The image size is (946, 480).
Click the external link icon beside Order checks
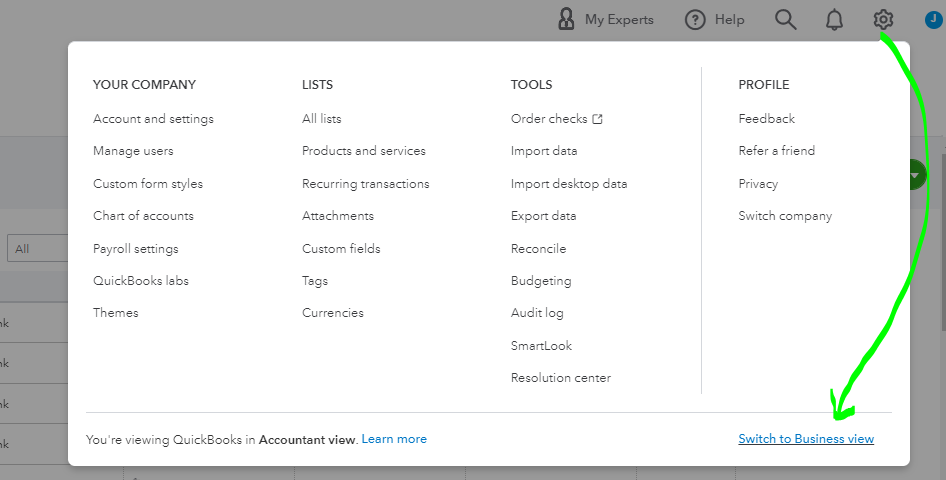(x=598, y=119)
